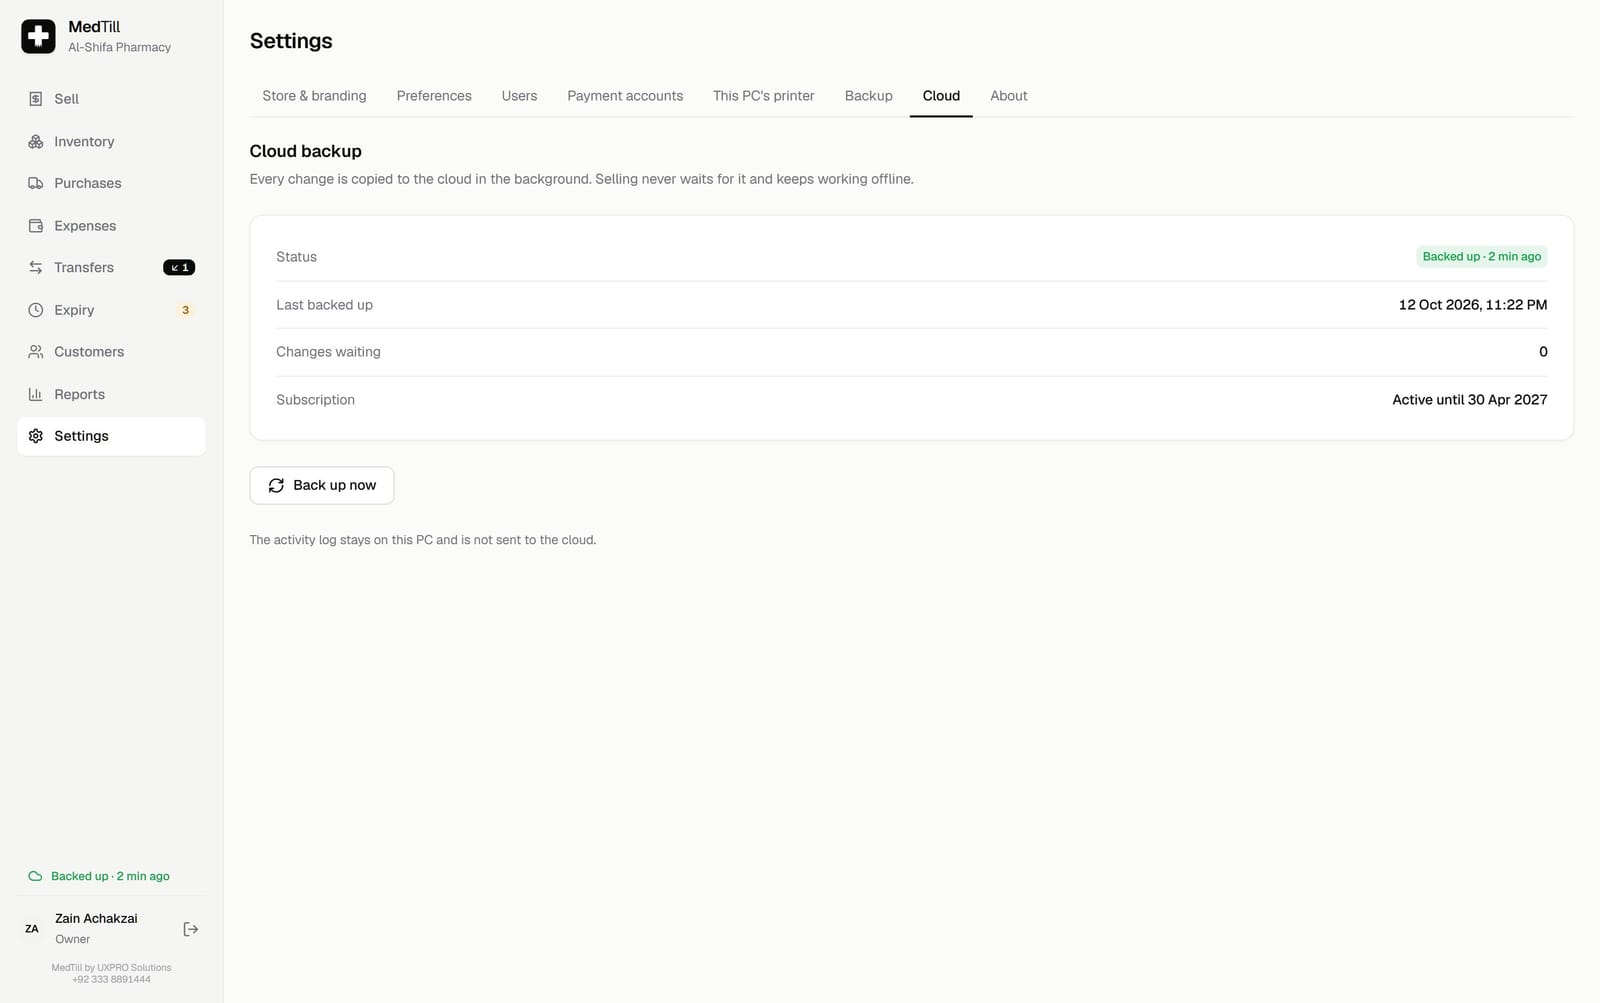Click the cloud icon in sidebar backup status
This screenshot has height=1003, width=1600.
tap(35, 877)
